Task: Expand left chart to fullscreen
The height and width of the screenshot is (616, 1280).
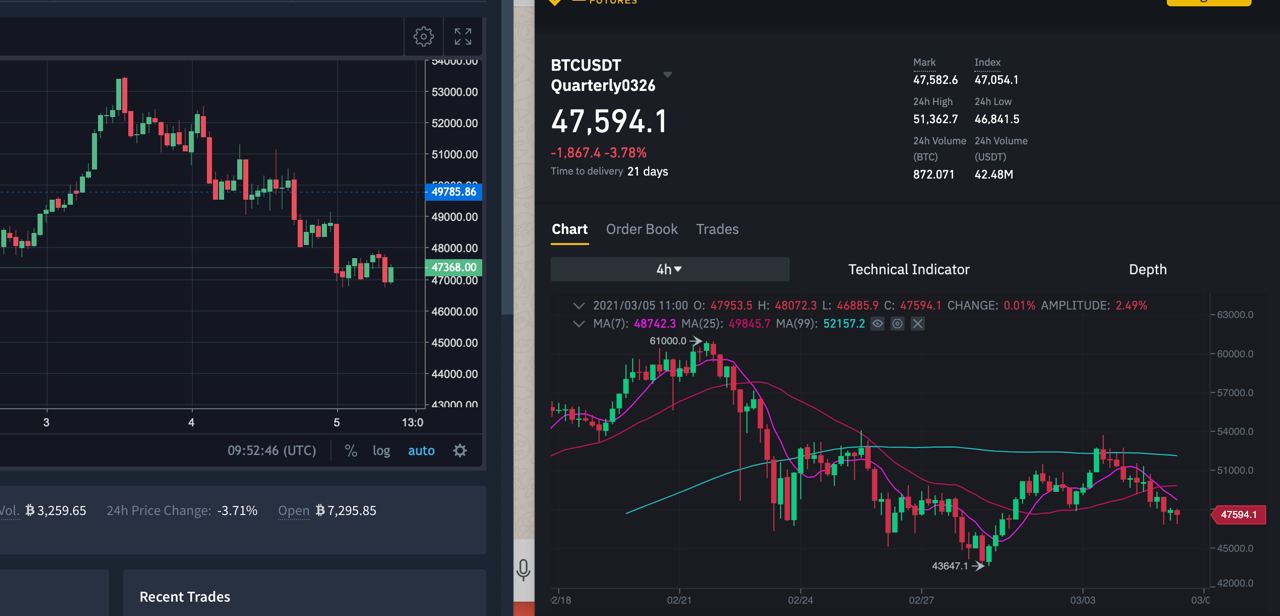Action: tap(463, 37)
